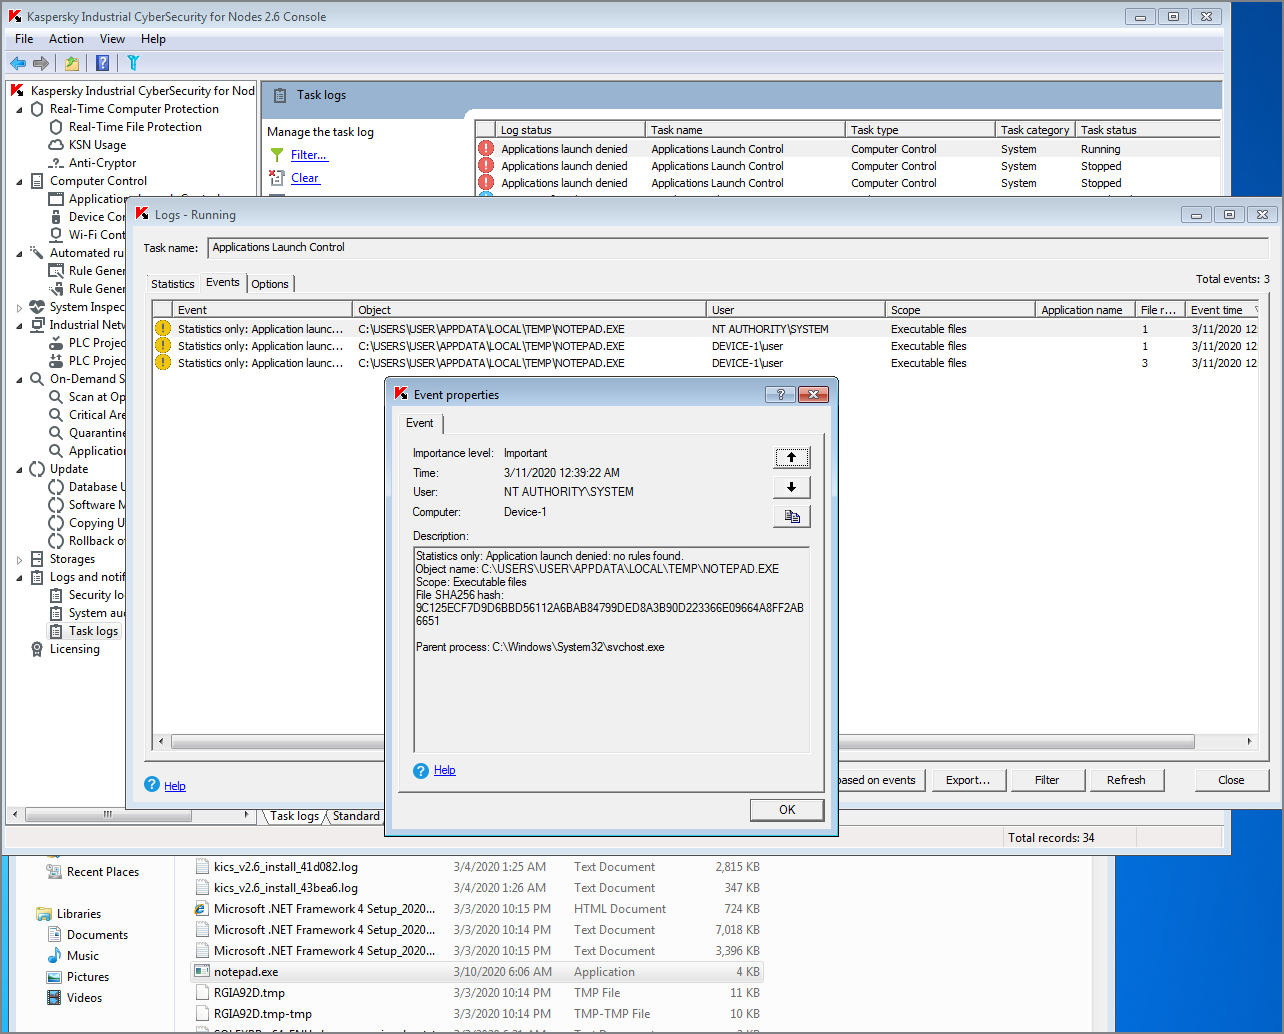Click the next event down-arrow button
The image size is (1284, 1034).
[791, 487]
